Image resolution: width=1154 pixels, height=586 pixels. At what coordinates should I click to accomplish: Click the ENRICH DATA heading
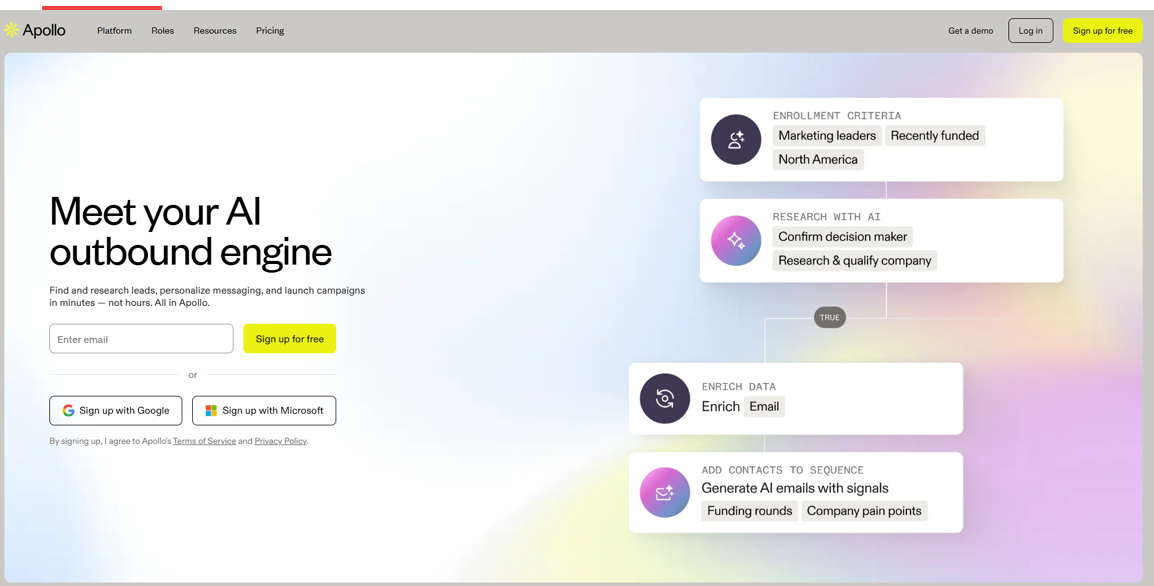point(738,386)
